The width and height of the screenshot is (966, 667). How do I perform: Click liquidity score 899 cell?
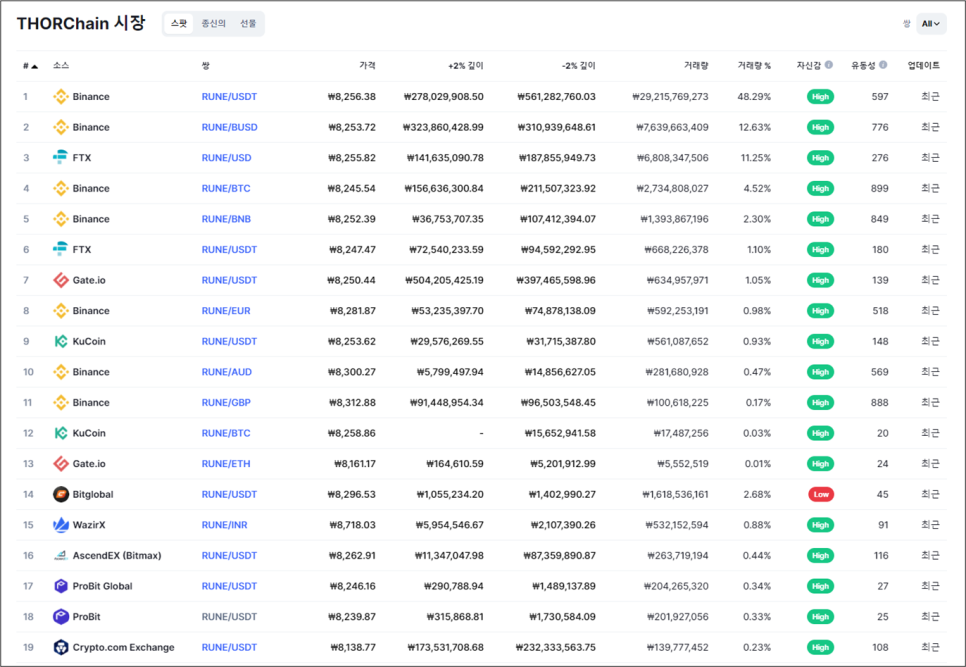[880, 188]
